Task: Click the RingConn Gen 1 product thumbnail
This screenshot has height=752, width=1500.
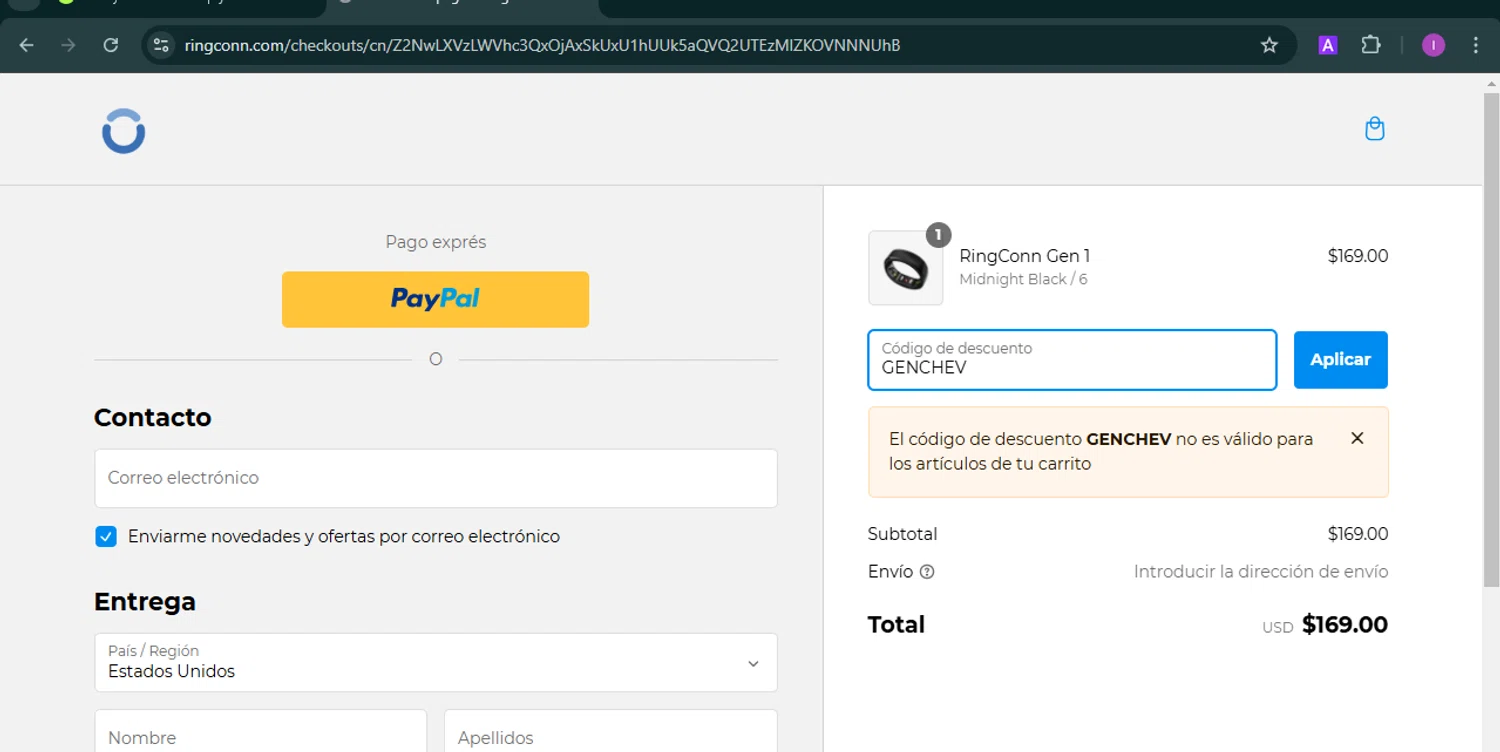Action: click(905, 268)
